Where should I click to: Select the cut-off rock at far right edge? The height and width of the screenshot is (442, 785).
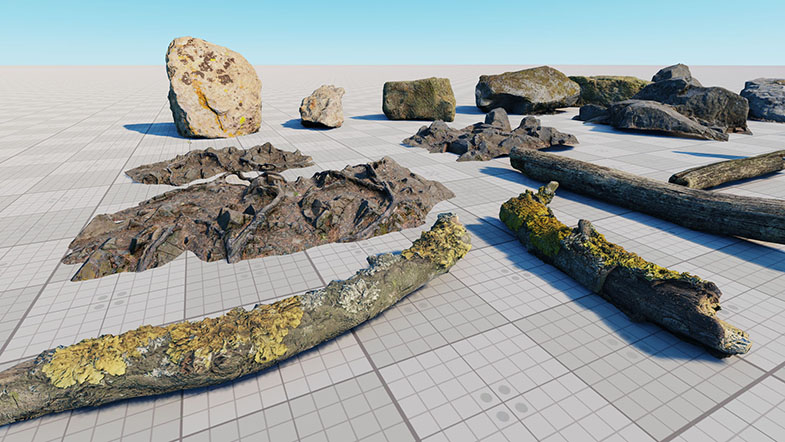[x=765, y=98]
